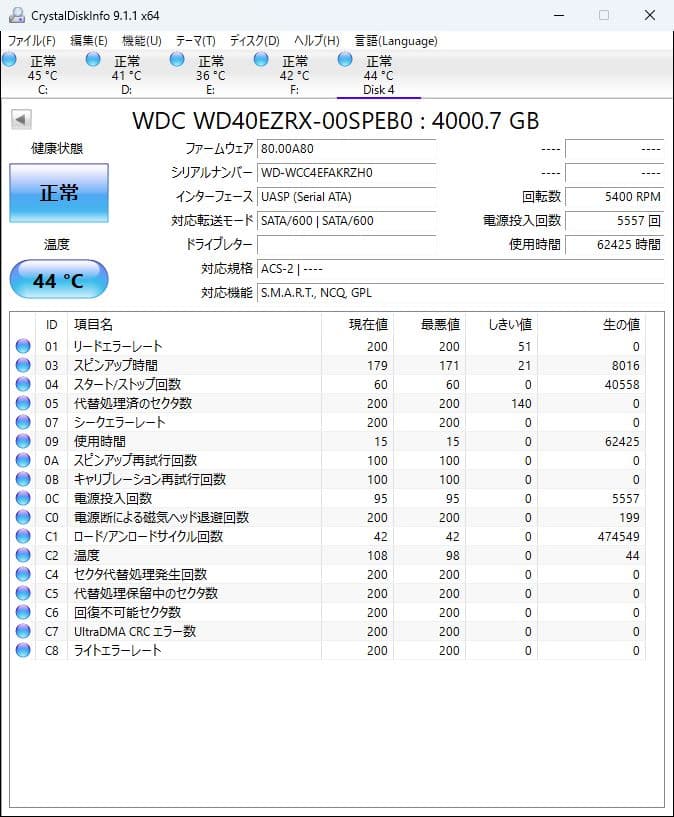Click the serial number field WD-WCC4EFAKRZH0

click(346, 172)
